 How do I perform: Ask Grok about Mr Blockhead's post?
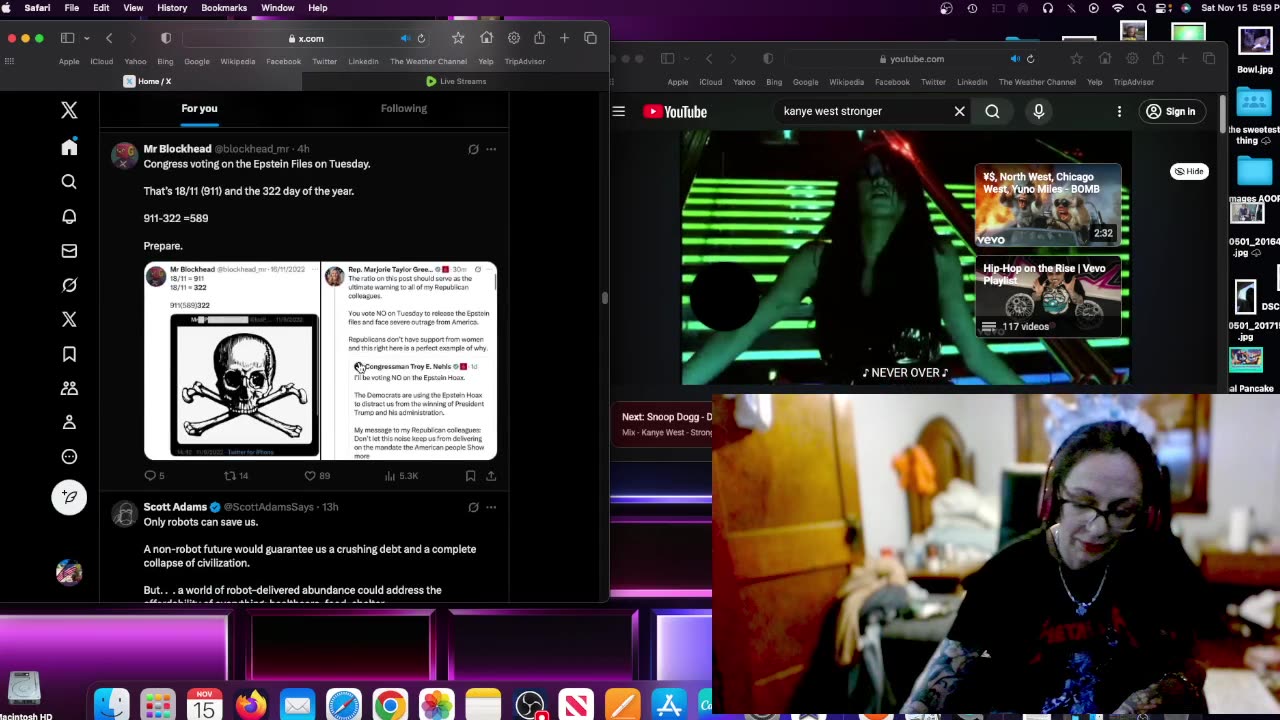pos(473,149)
